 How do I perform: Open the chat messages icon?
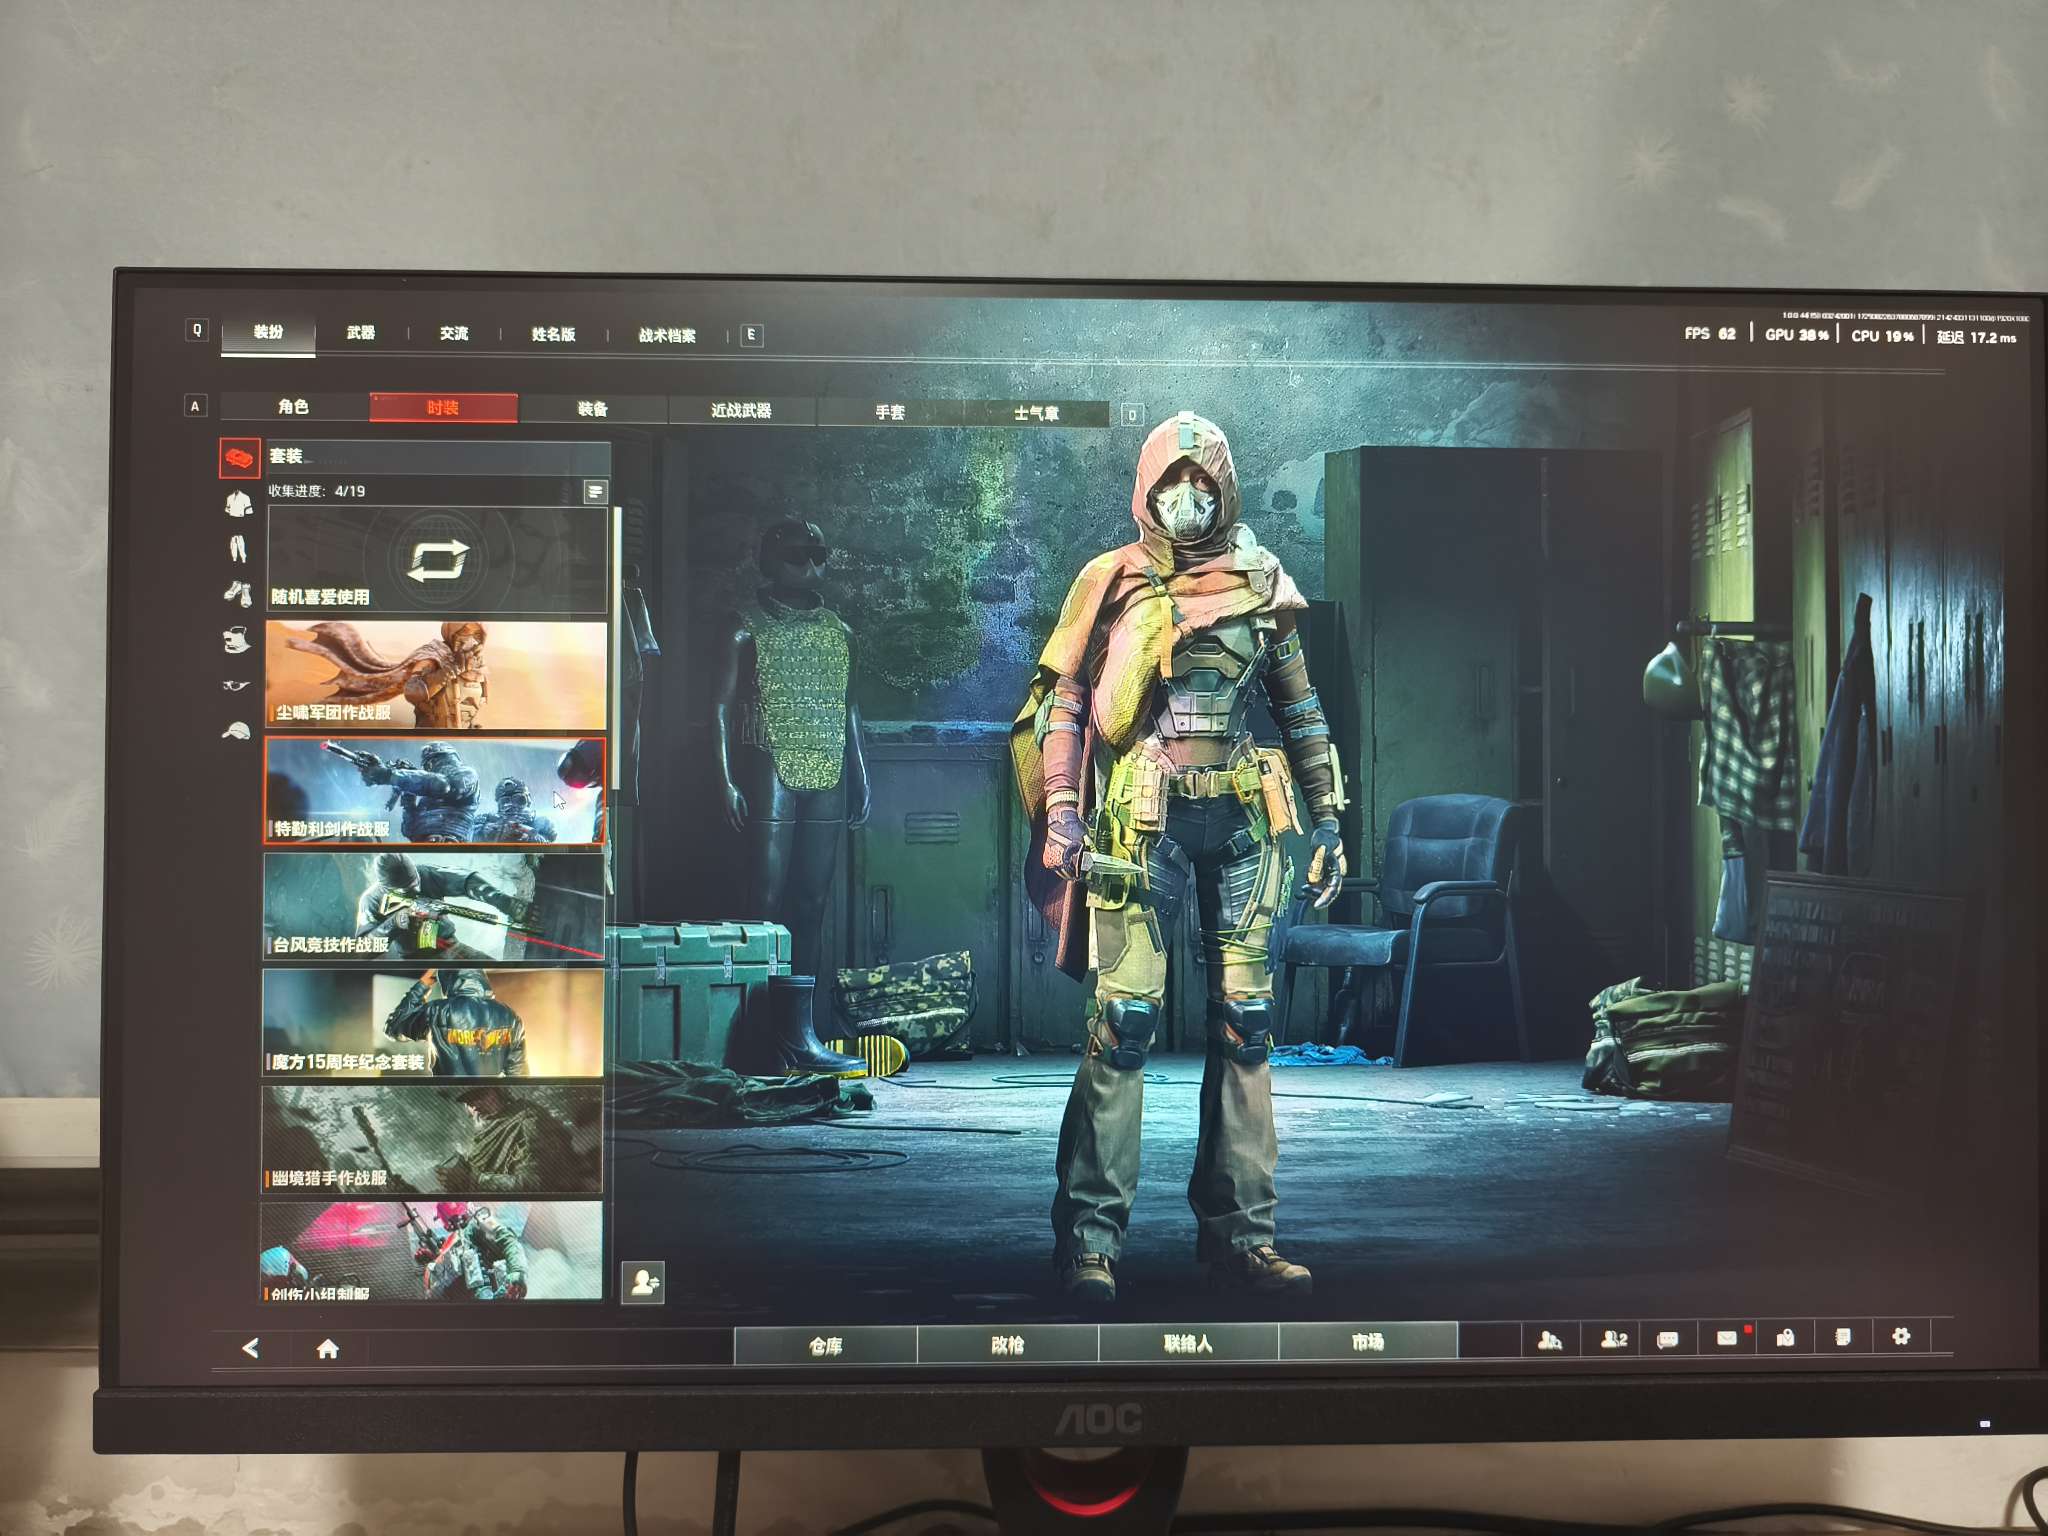1667,1340
